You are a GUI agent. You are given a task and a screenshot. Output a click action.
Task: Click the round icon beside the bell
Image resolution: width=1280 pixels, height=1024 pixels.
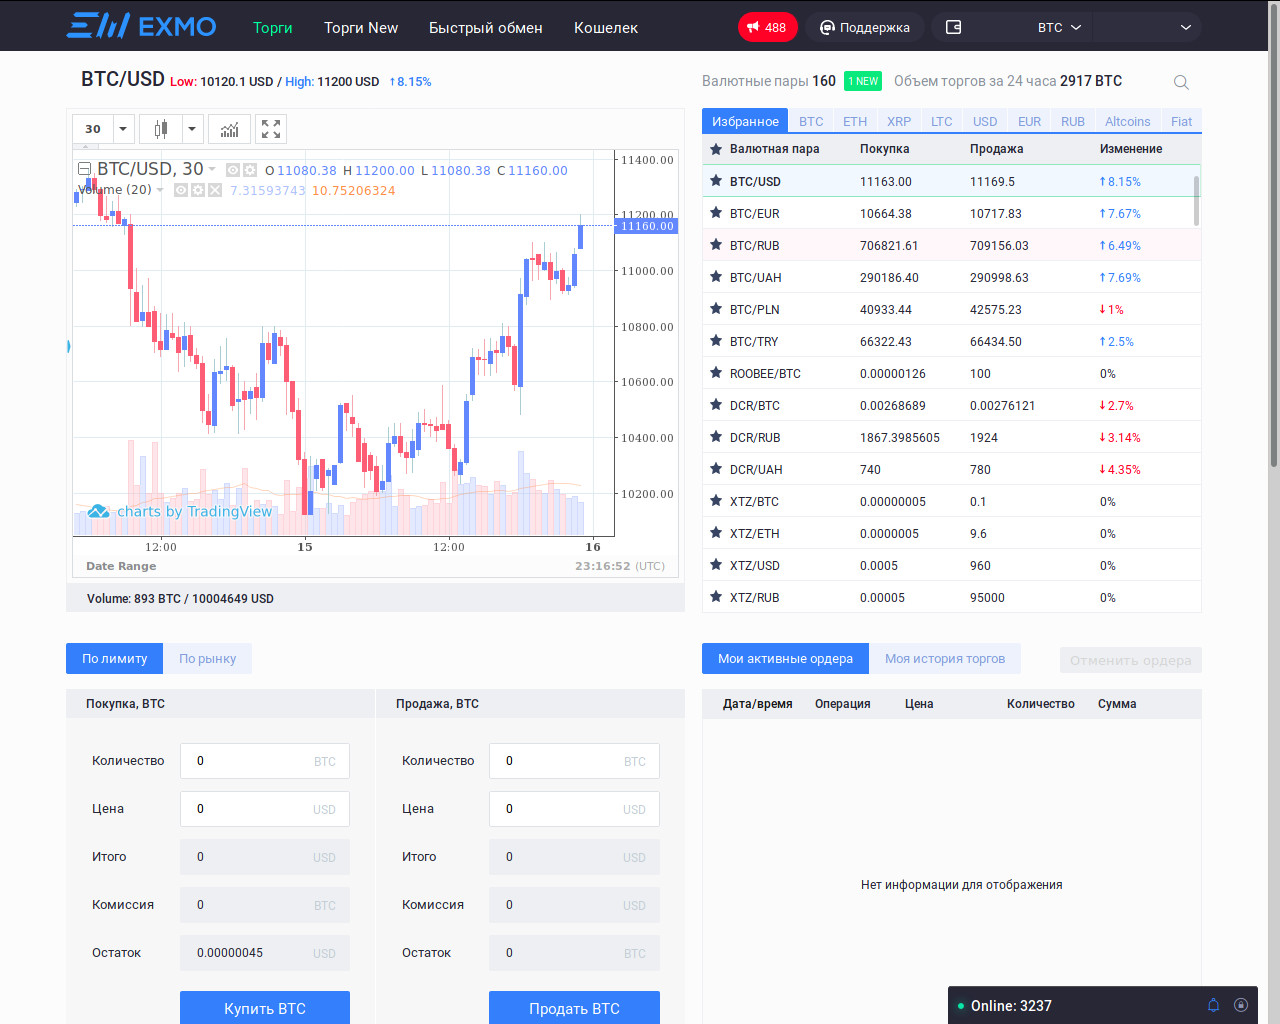[1241, 1005]
